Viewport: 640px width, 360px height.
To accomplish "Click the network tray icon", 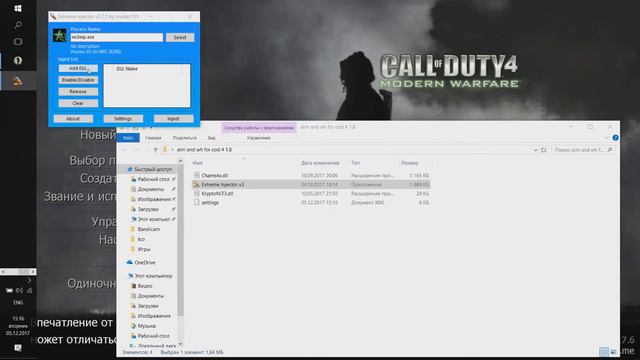I will pyautogui.click(x=29, y=290).
